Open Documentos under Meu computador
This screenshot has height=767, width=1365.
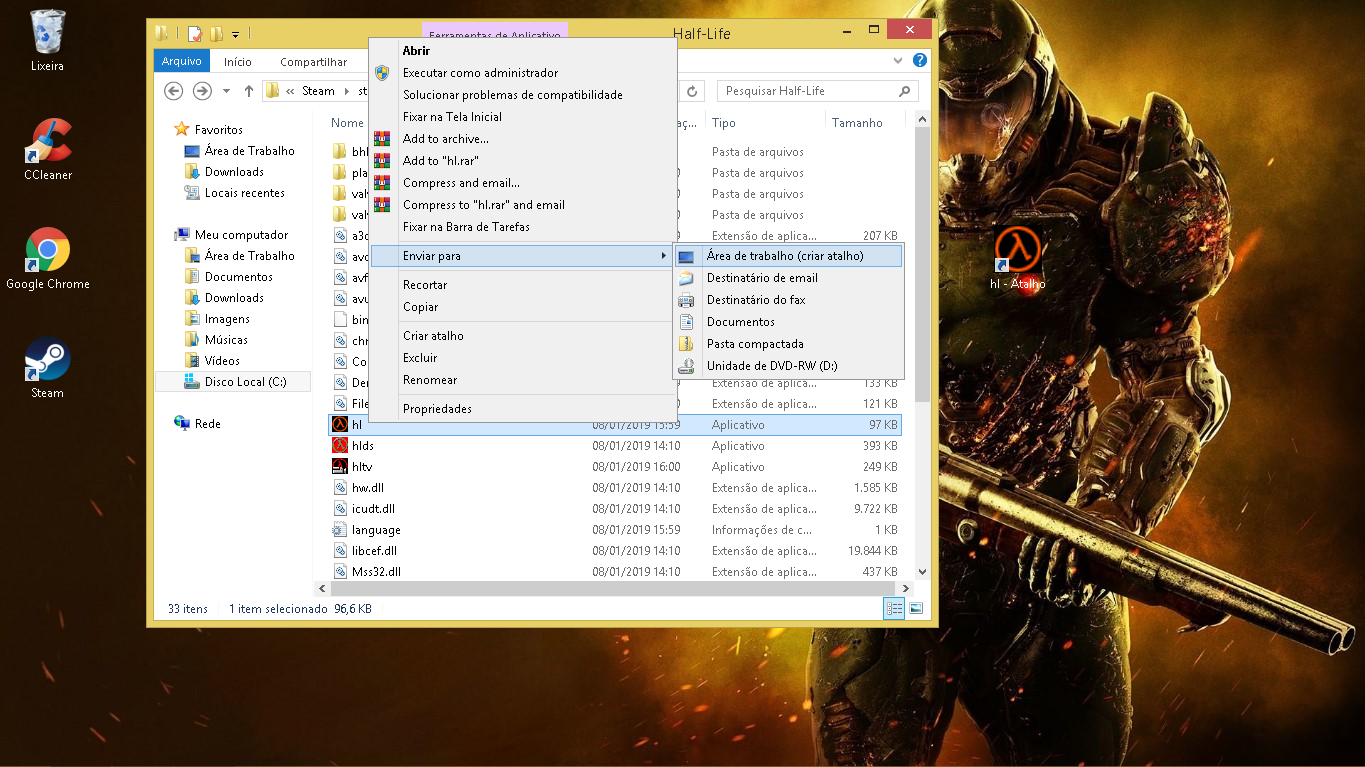pyautogui.click(x=229, y=277)
